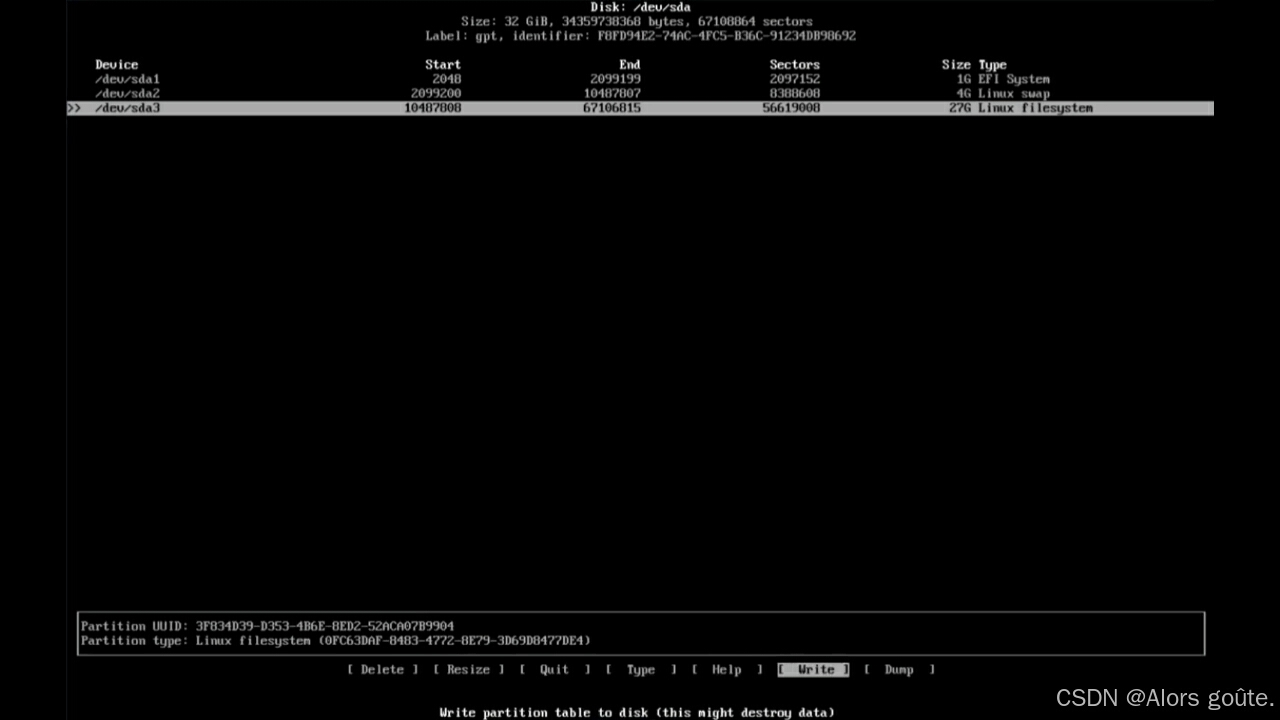This screenshot has height=720, width=1280.
Task: Select the /dev/sda1 EFI System partition row
Action: (127, 79)
